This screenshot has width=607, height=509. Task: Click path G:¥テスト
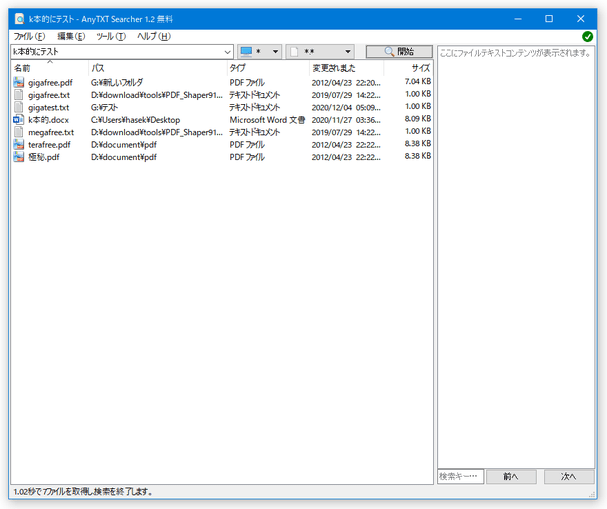104,107
